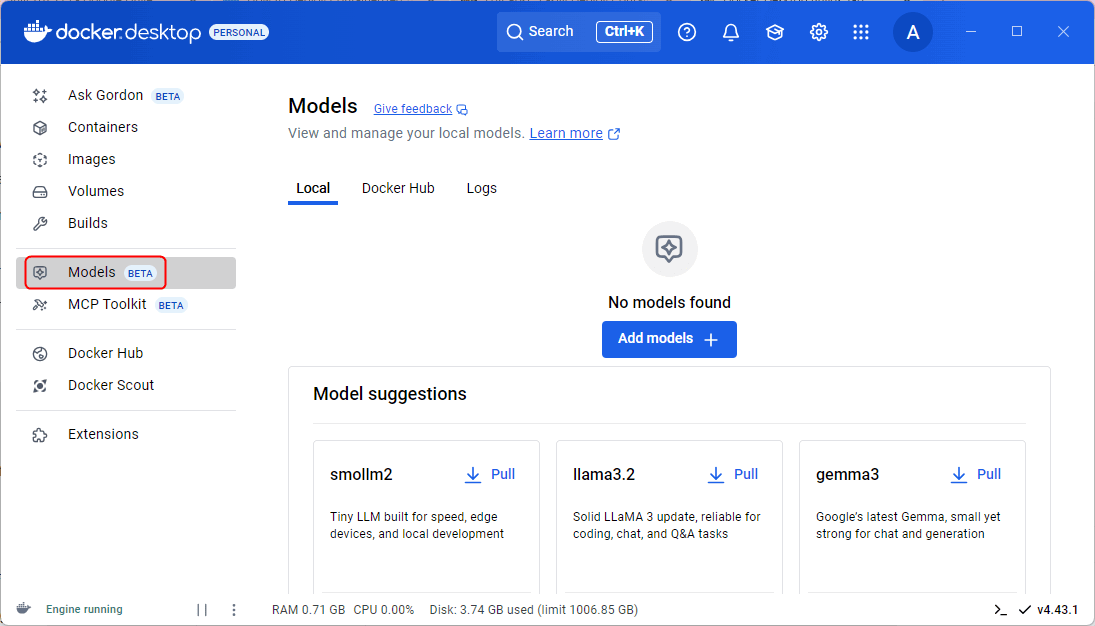Pull the llama3.2 model
This screenshot has width=1095, height=626.
[x=733, y=474]
